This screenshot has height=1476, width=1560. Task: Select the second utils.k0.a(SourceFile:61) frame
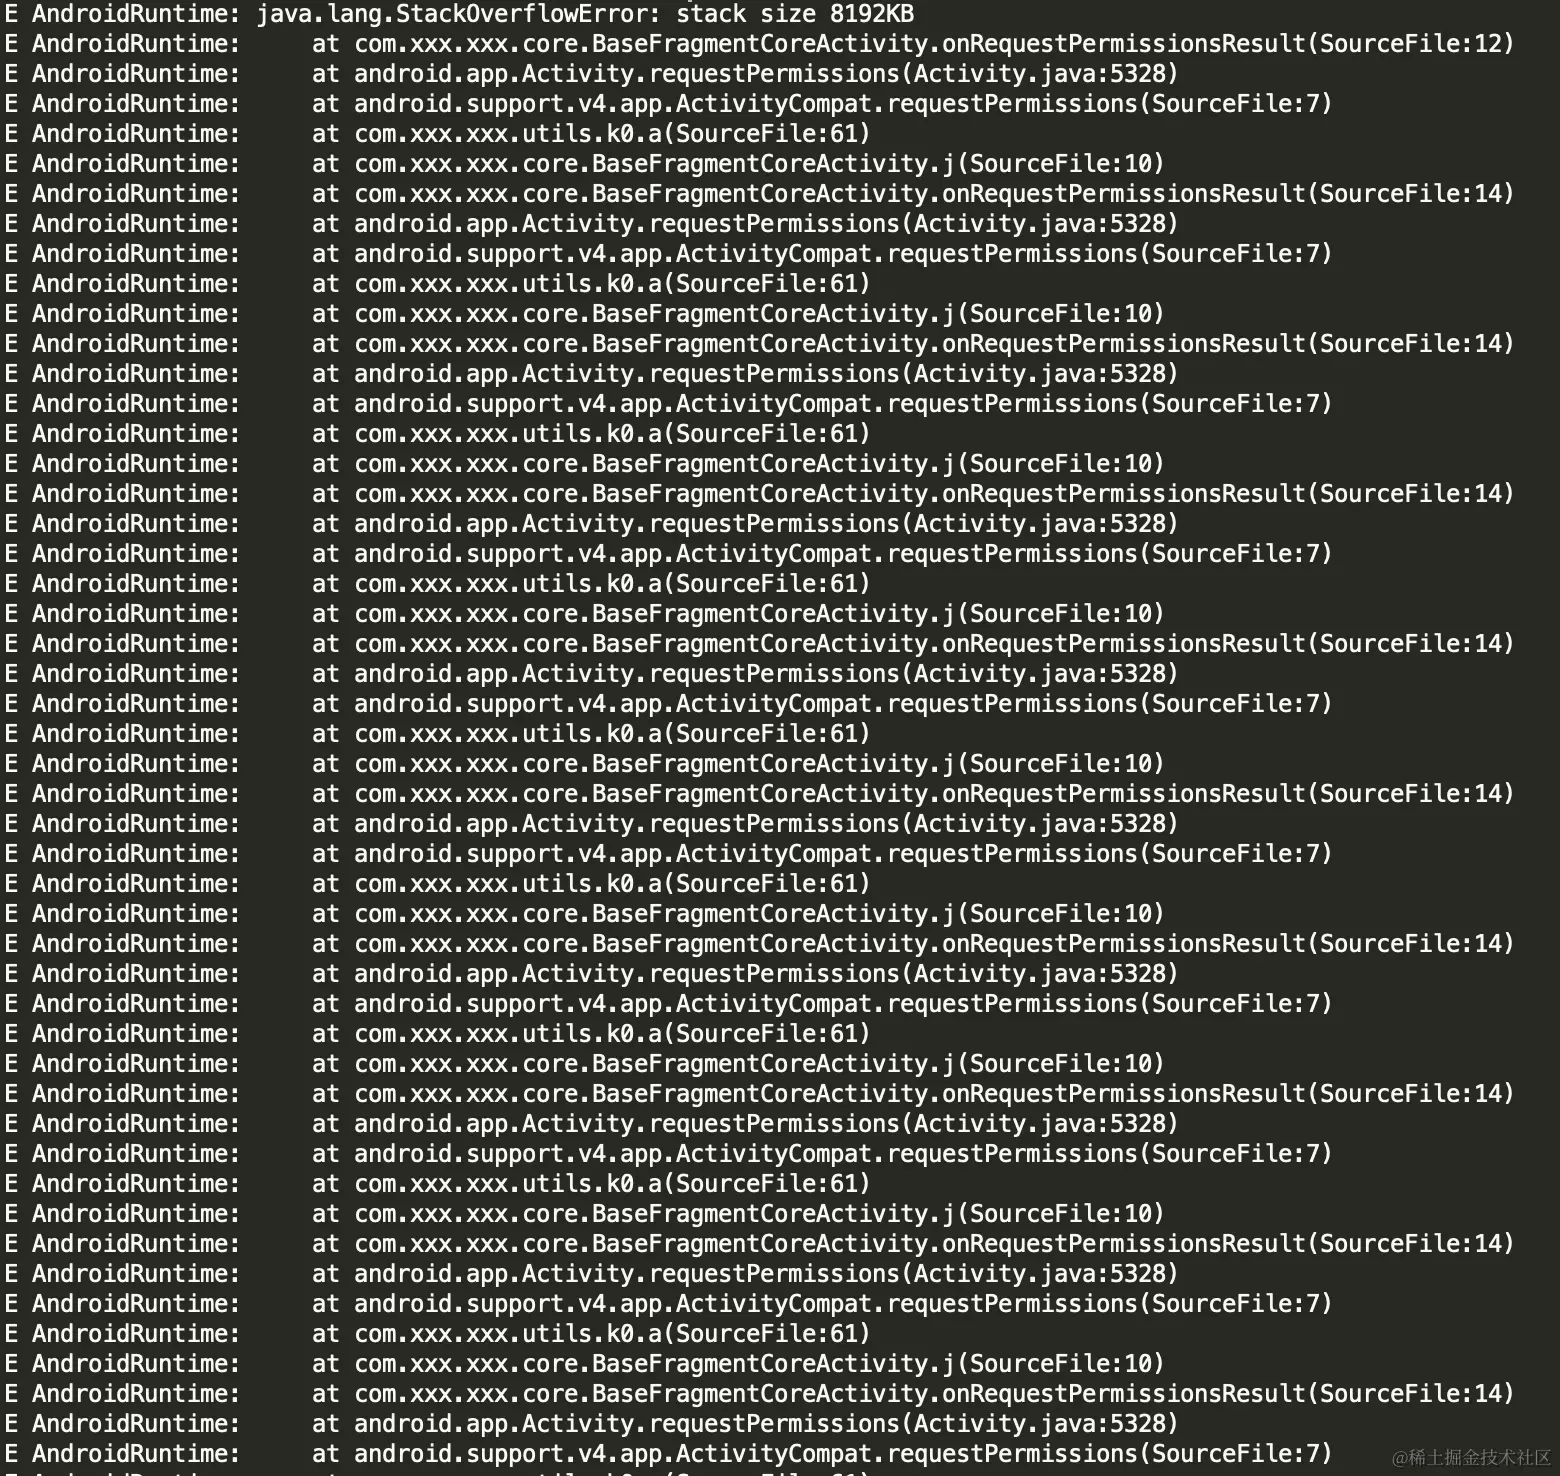[x=591, y=284]
